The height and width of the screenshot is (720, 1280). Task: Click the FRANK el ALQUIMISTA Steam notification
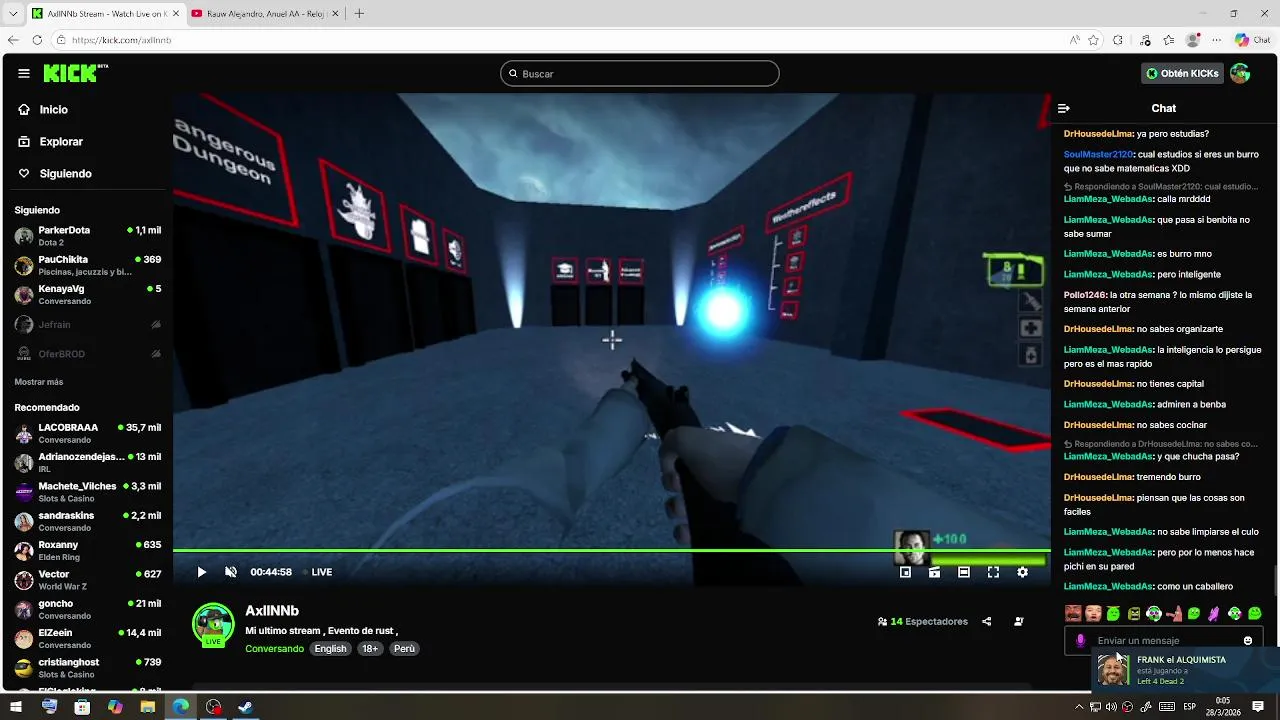1185,670
